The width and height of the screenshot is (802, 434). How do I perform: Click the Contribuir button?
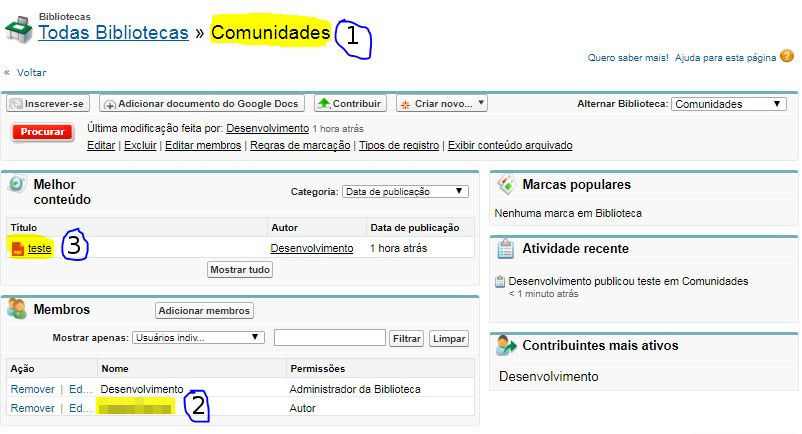tap(350, 104)
